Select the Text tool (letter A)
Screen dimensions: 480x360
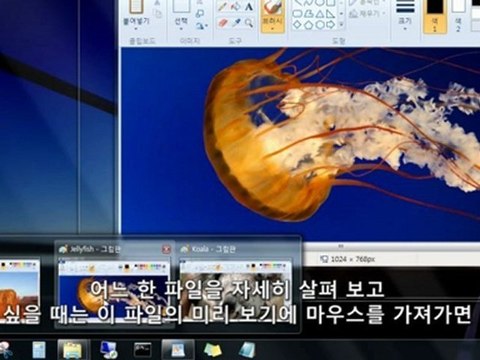(249, 7)
